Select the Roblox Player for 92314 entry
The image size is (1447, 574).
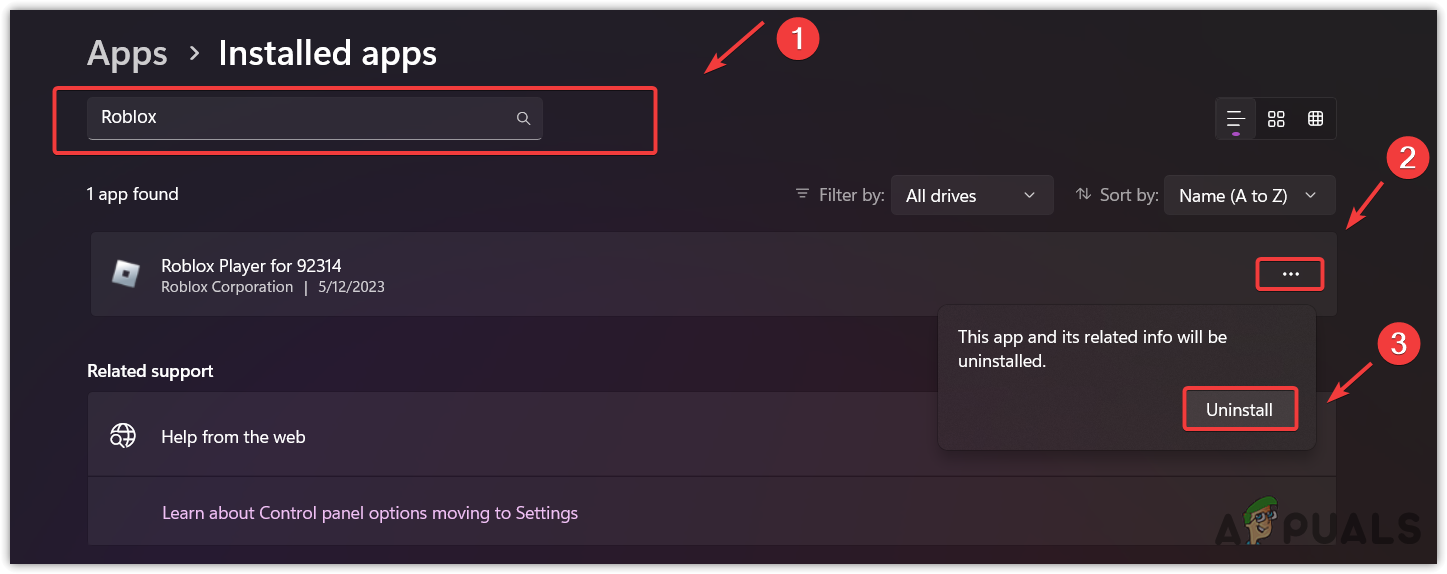pos(252,265)
